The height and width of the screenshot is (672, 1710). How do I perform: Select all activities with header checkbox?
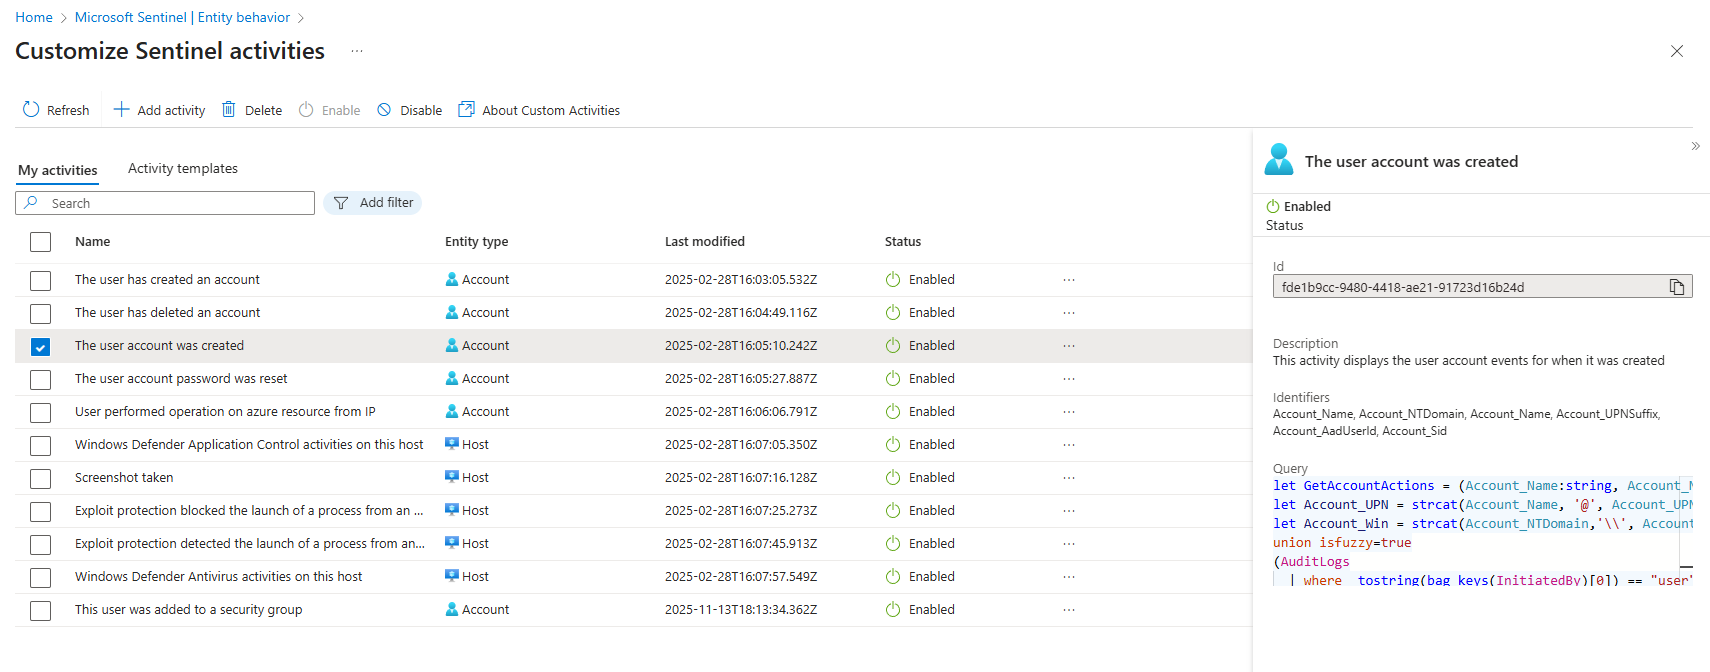pos(40,242)
